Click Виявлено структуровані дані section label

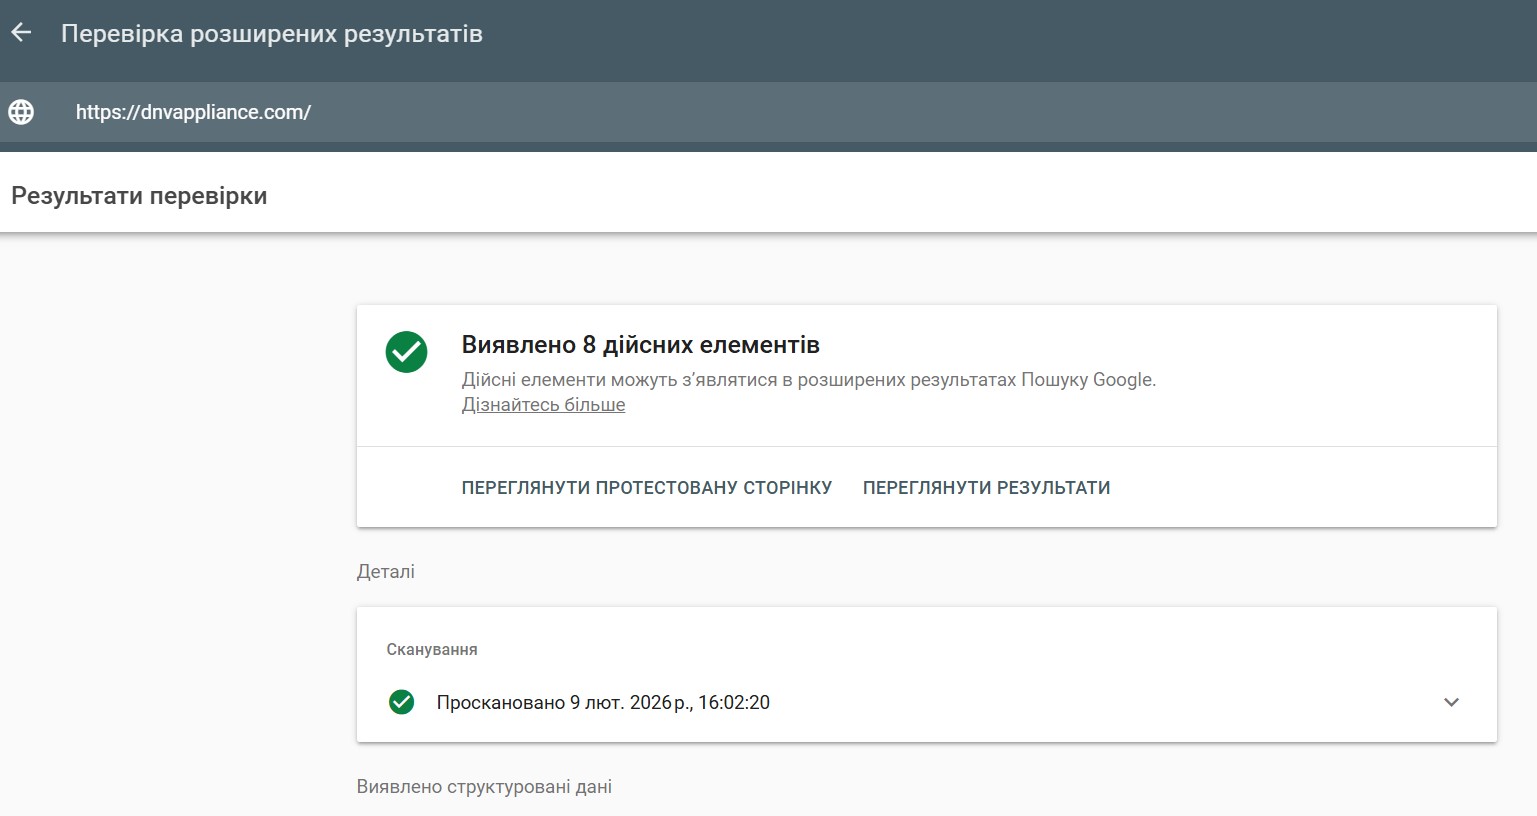[x=484, y=787]
